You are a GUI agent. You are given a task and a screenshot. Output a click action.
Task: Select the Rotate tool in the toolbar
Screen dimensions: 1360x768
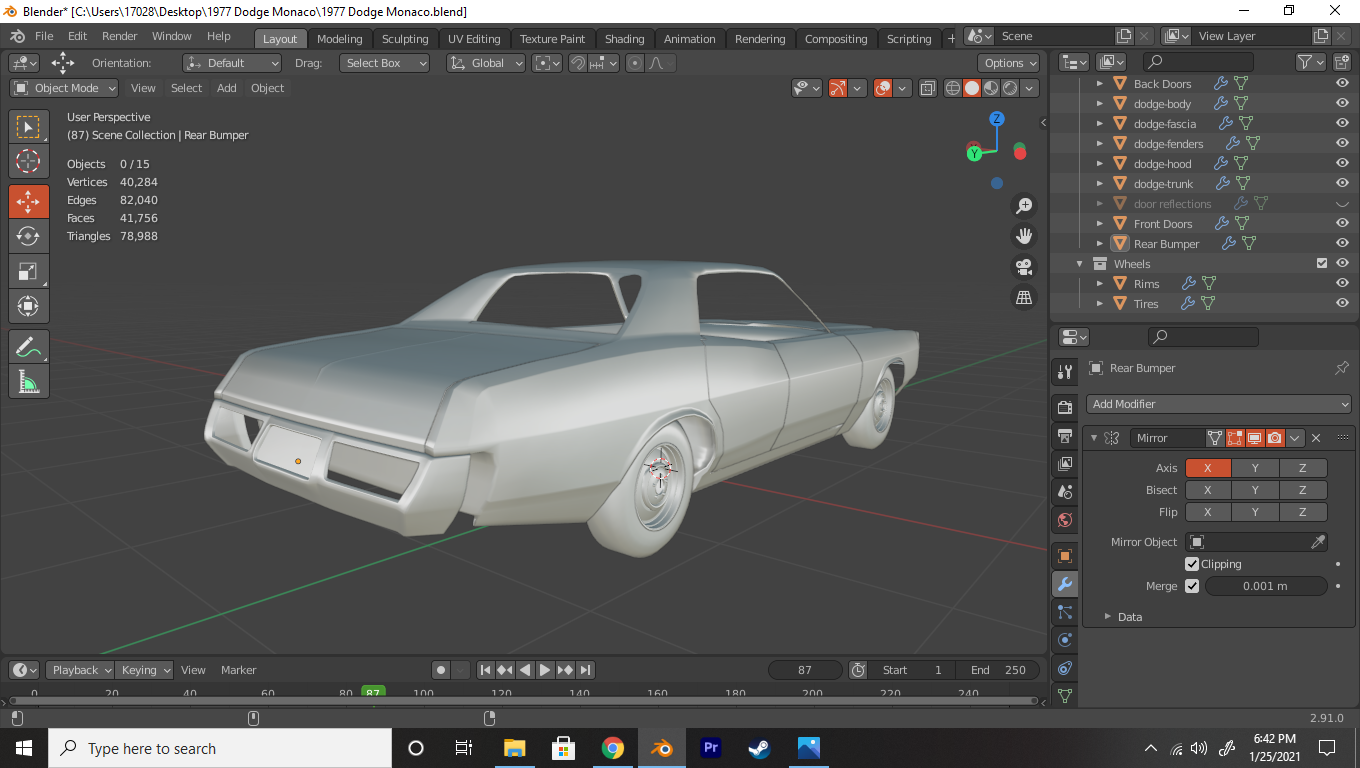[28, 236]
